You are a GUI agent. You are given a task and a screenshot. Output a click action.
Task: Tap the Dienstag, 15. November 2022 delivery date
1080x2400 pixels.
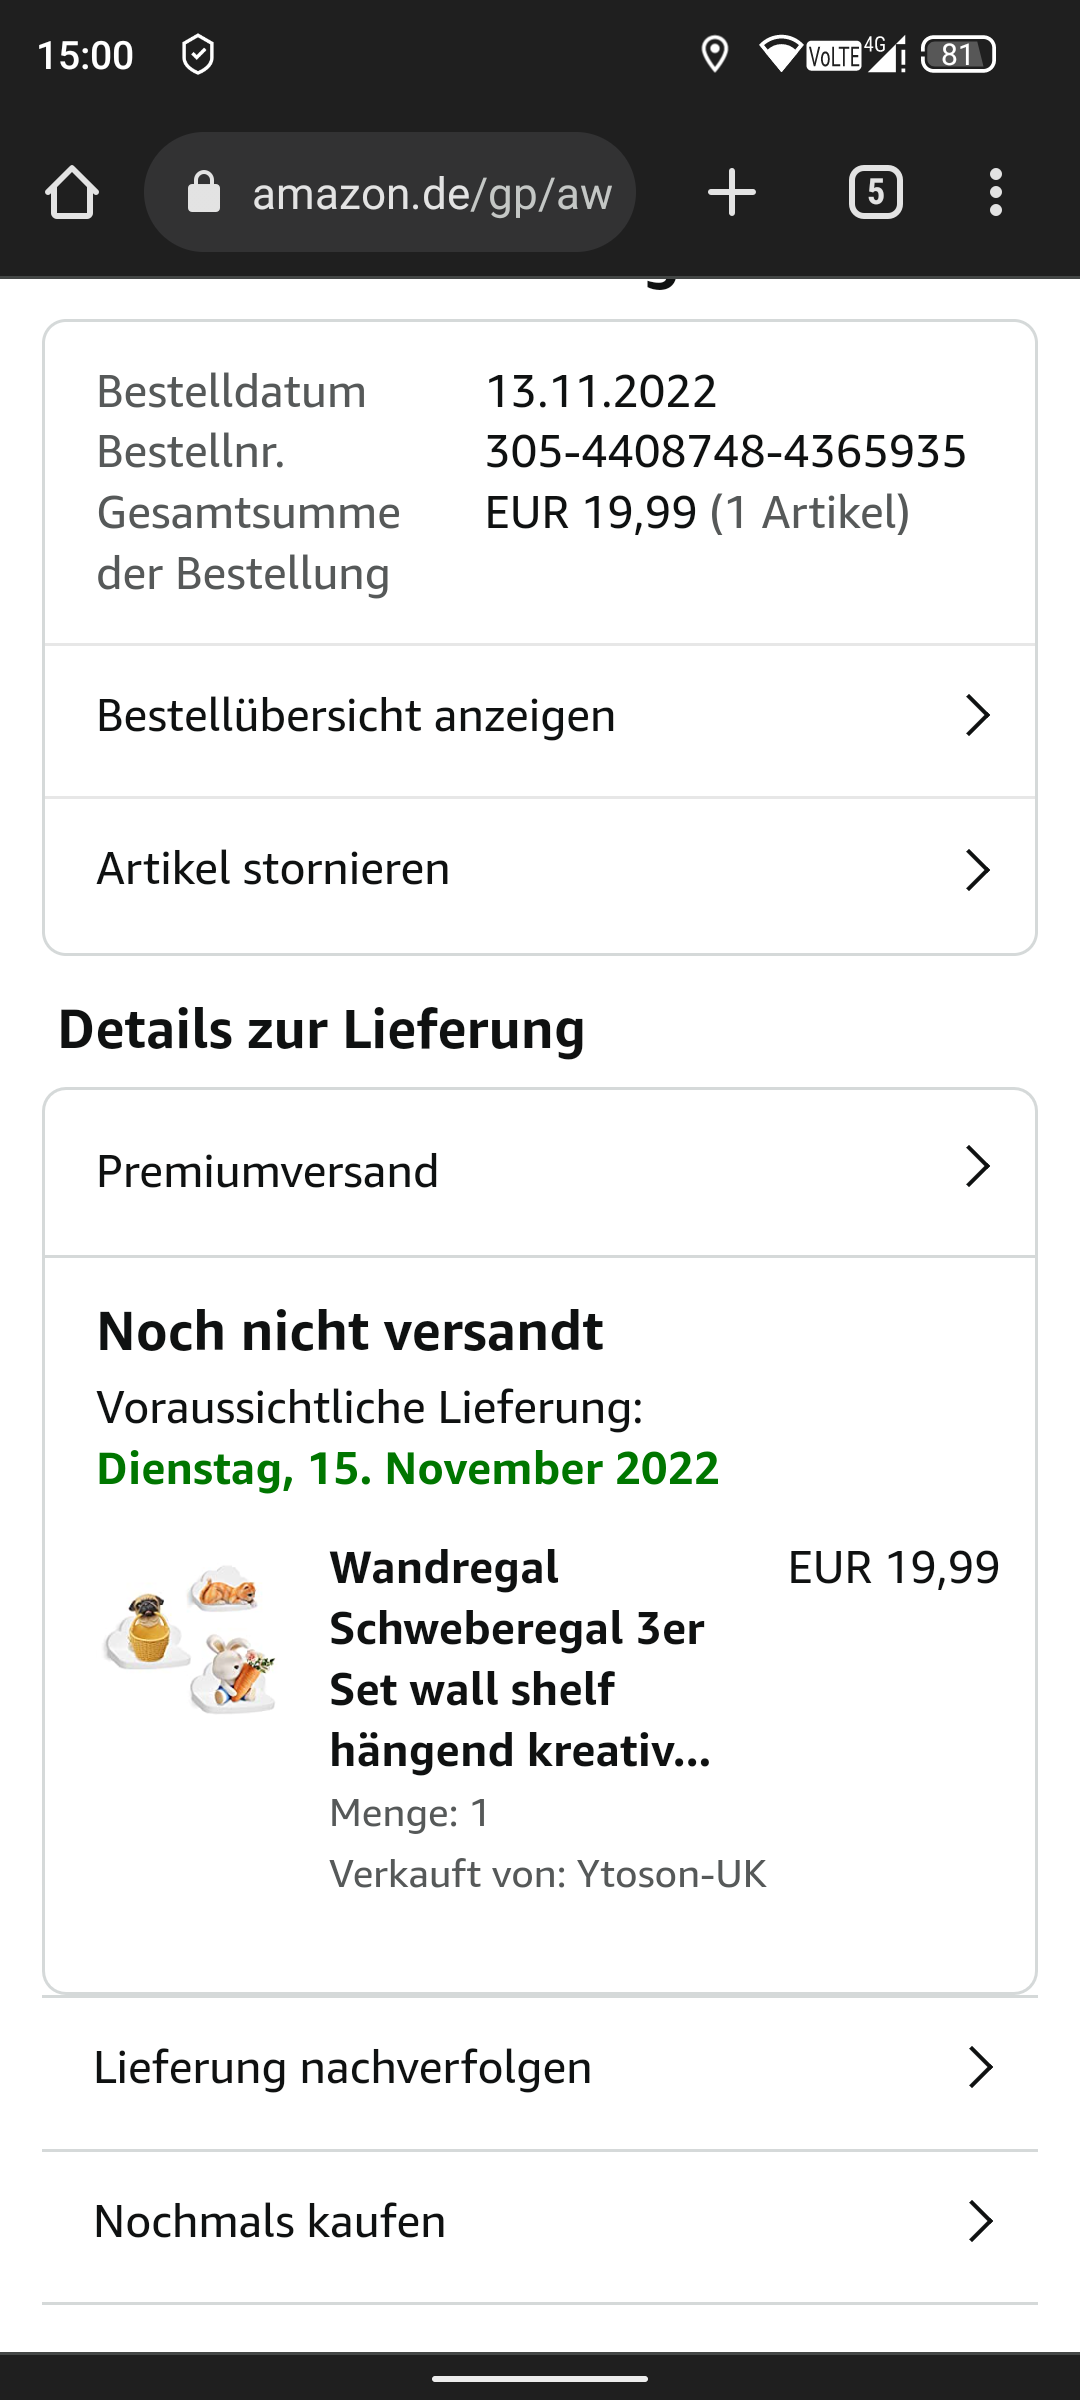[408, 1468]
